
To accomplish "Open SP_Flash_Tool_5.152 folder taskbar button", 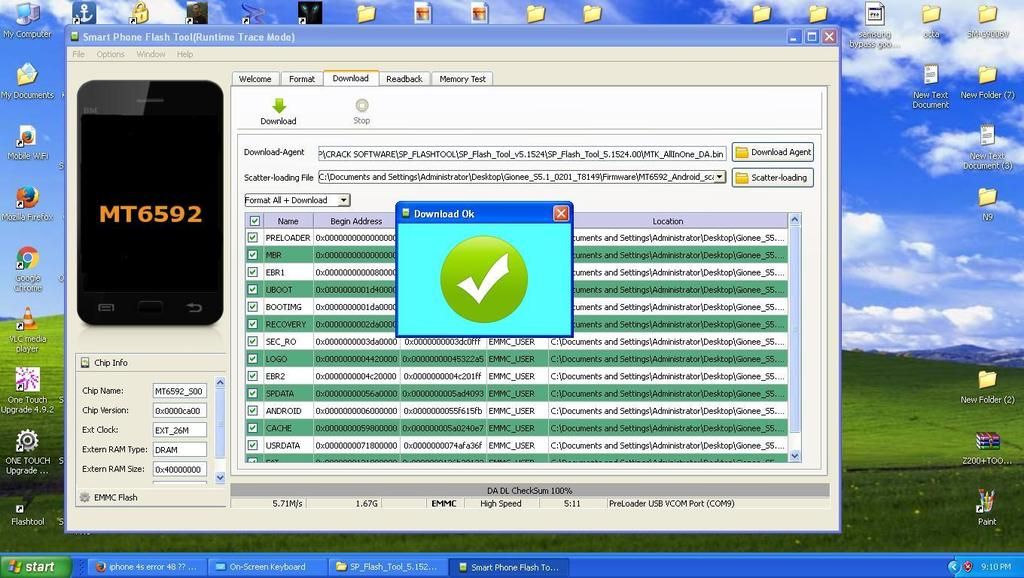I will coord(387,567).
